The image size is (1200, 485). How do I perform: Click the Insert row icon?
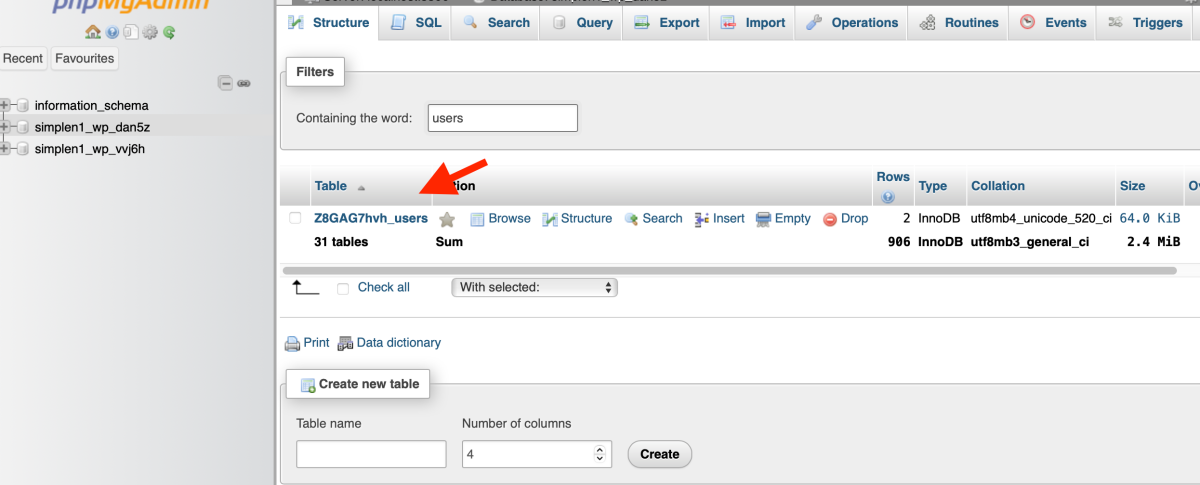702,219
